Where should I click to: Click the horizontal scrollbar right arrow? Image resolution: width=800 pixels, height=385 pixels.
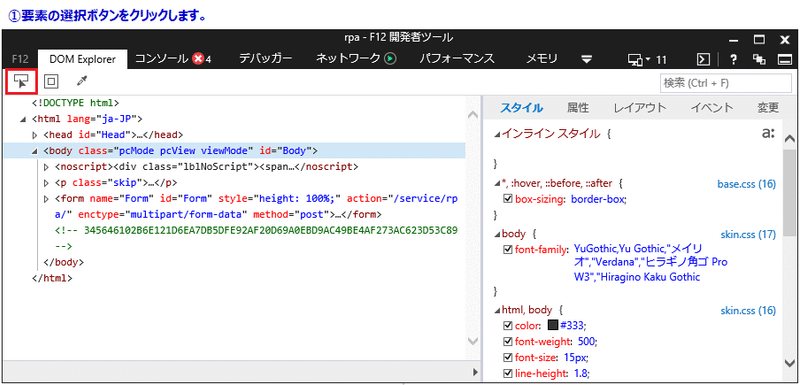475,371
